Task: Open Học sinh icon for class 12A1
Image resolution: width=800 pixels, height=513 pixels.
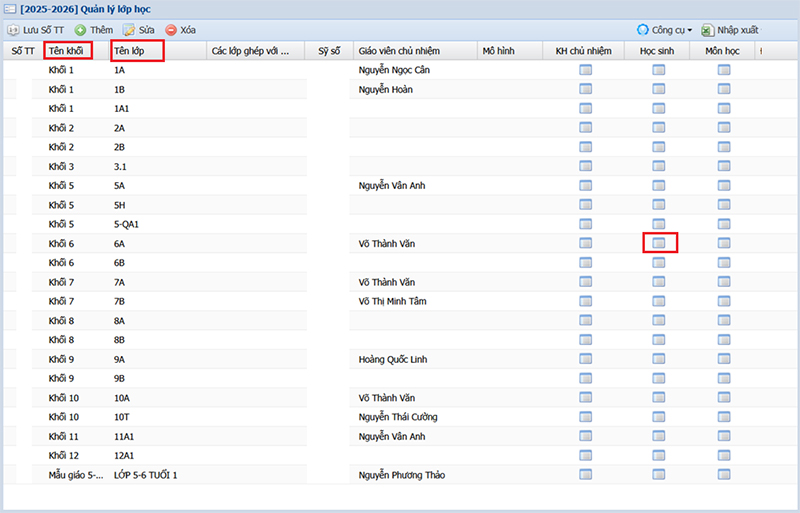Action: (x=659, y=455)
